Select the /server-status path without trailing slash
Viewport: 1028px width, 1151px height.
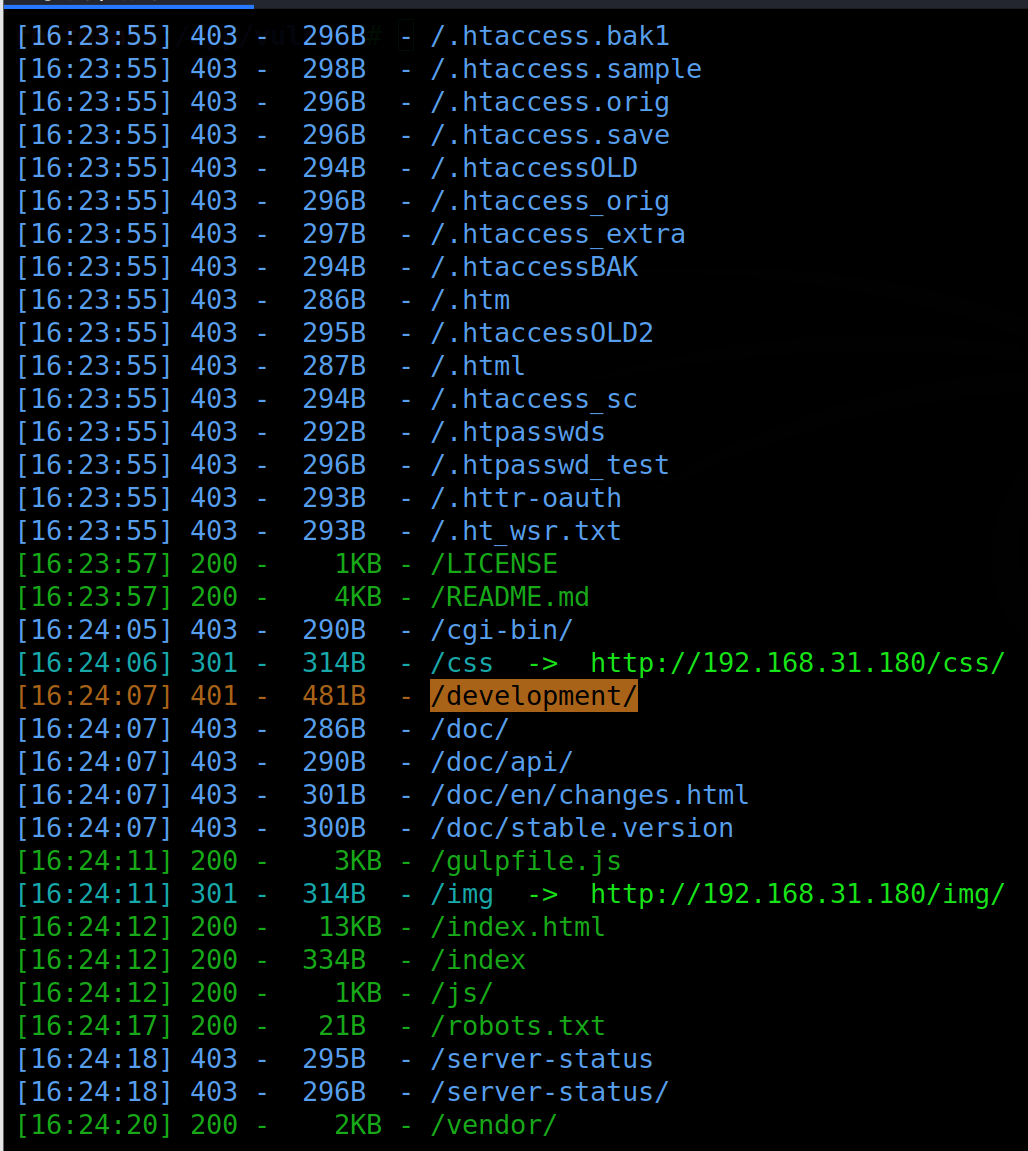pyautogui.click(x=542, y=1060)
